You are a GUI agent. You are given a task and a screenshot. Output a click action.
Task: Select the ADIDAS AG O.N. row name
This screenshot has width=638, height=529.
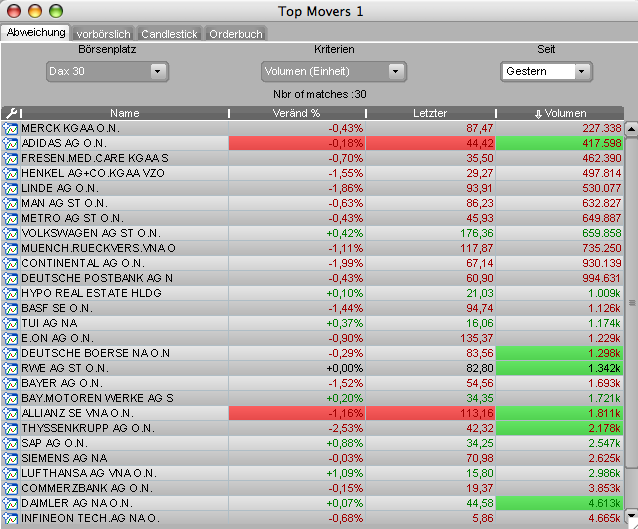(x=64, y=144)
